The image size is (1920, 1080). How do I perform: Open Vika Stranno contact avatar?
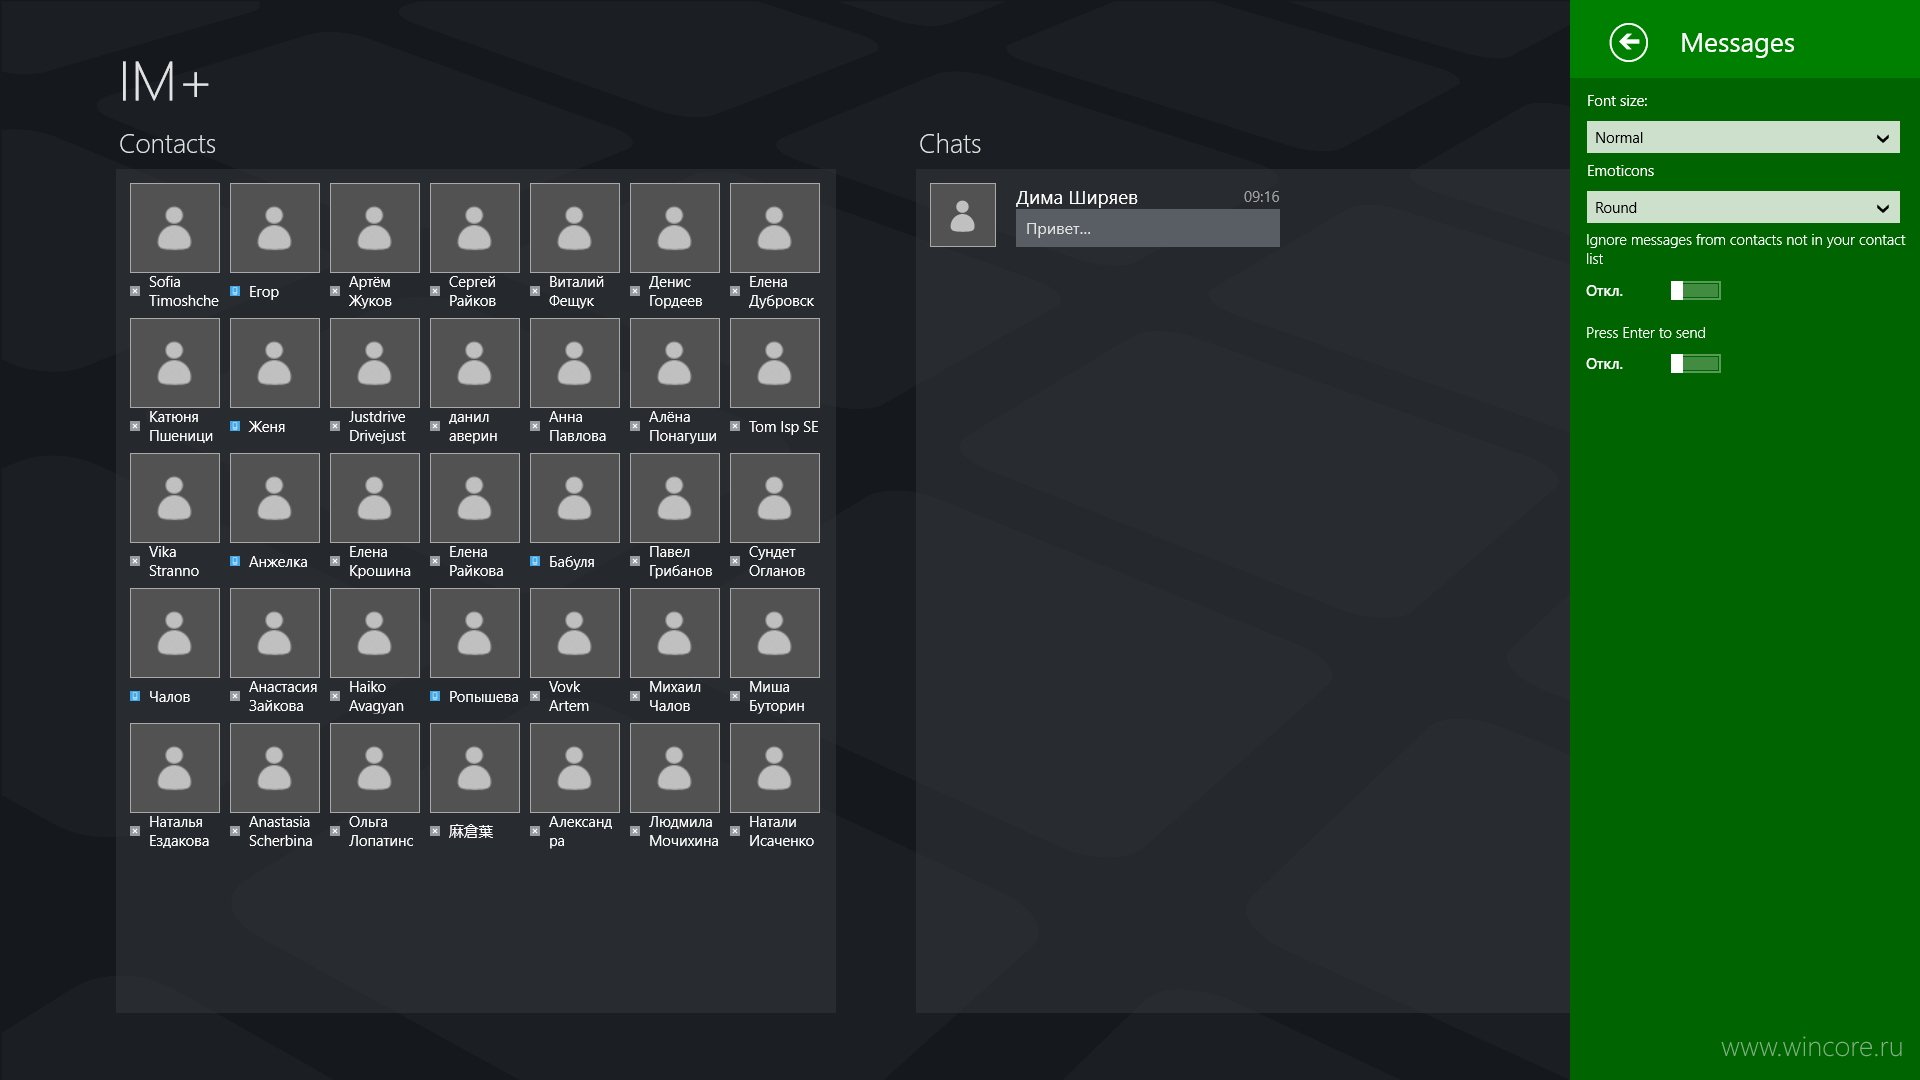pos(175,498)
